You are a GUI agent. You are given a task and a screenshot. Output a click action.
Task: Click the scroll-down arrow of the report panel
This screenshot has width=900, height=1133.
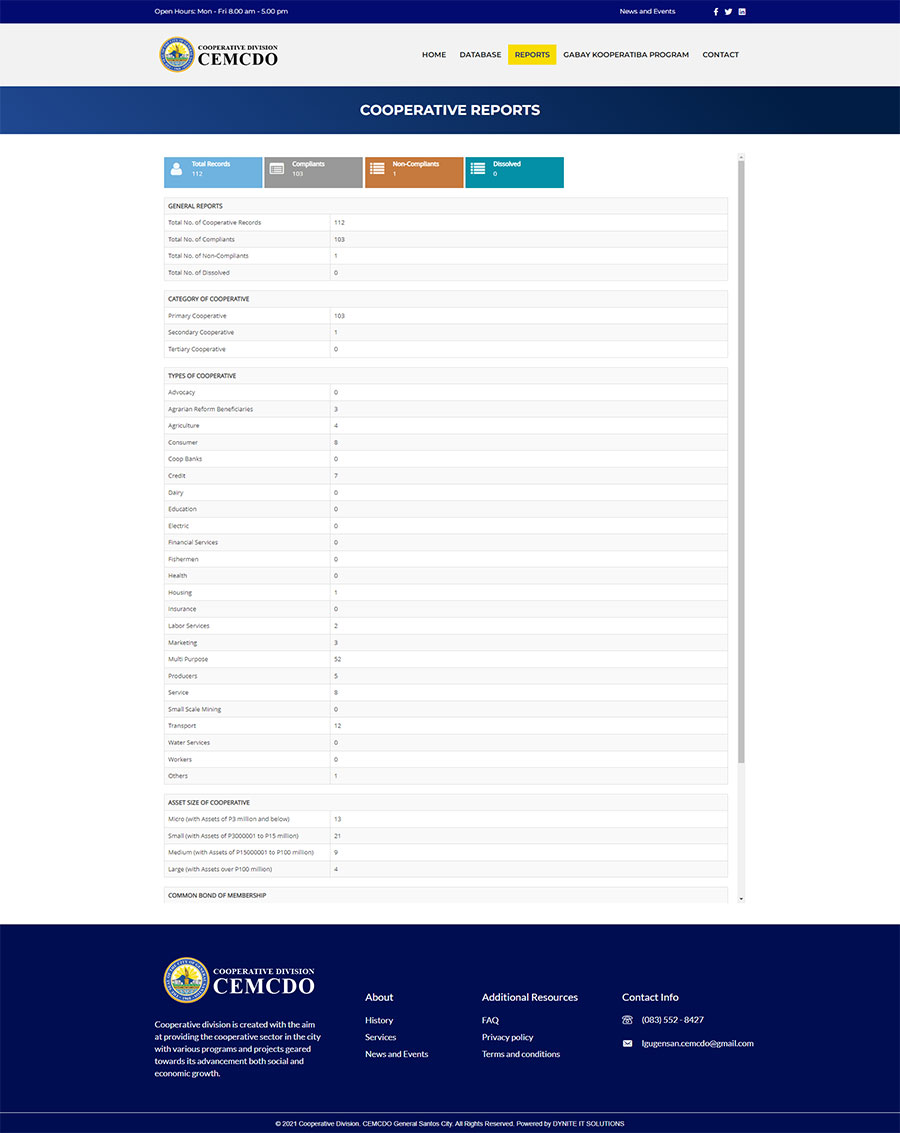tap(741, 899)
